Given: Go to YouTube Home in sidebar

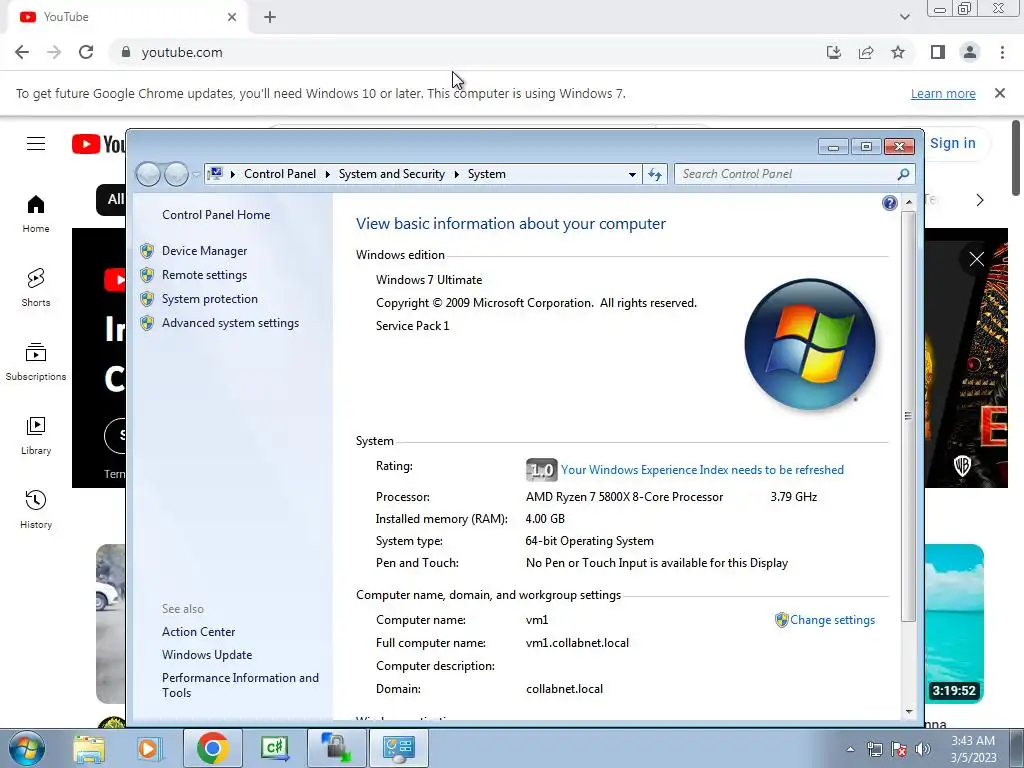Looking at the screenshot, I should (x=36, y=214).
